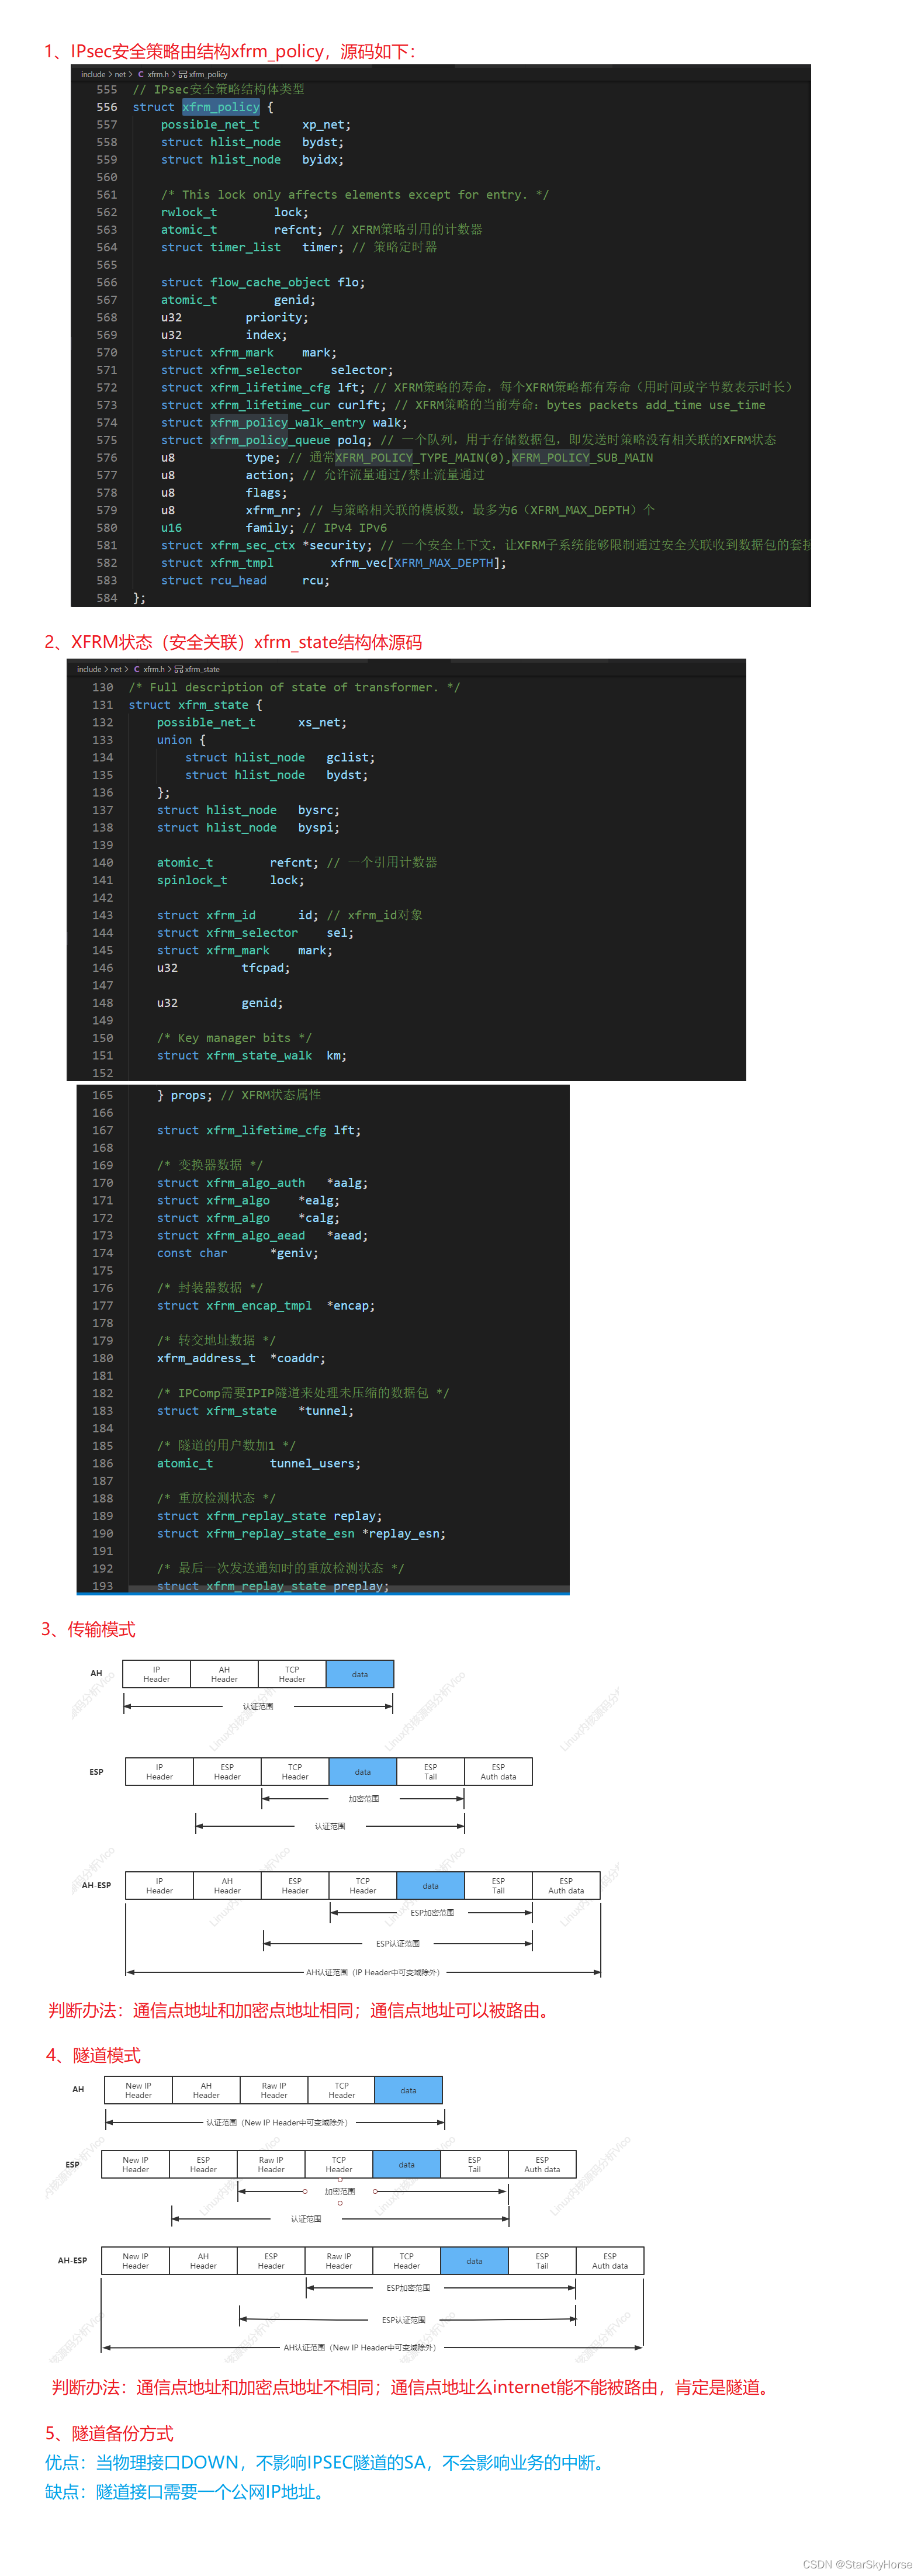
Task: Click 'Raw IP Header' box in tunnel-mode AH-ESP row
Action: (x=339, y=2261)
